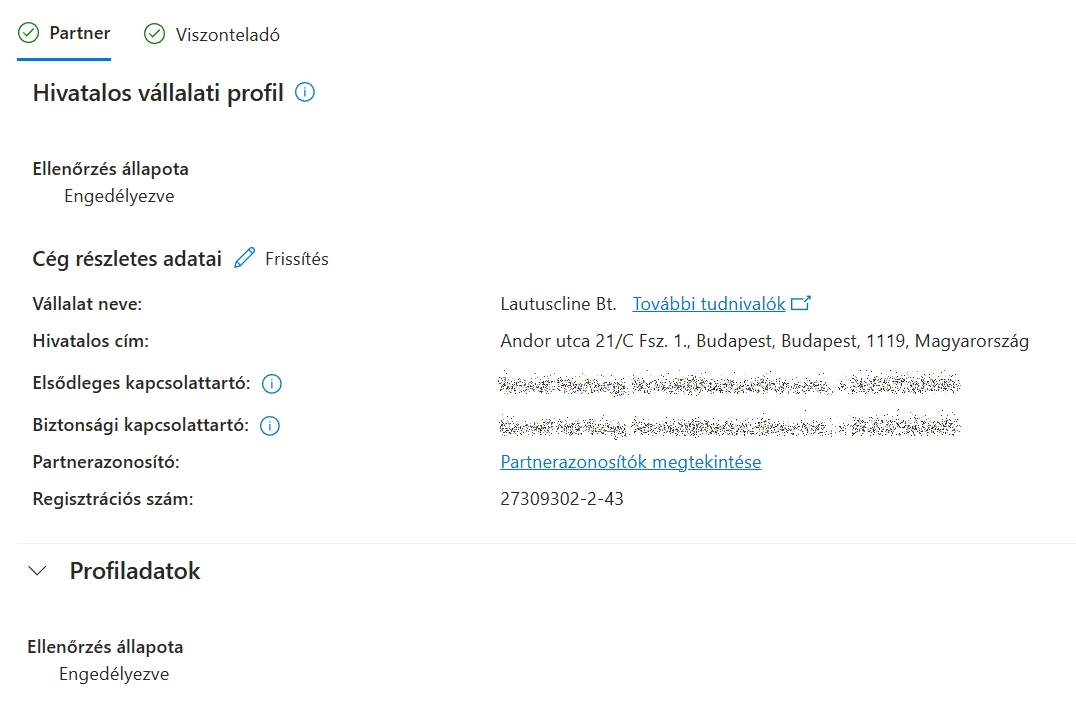Click the registration number 27309302-2-43
Viewport: 1076px width, 704px height.
click(x=561, y=498)
